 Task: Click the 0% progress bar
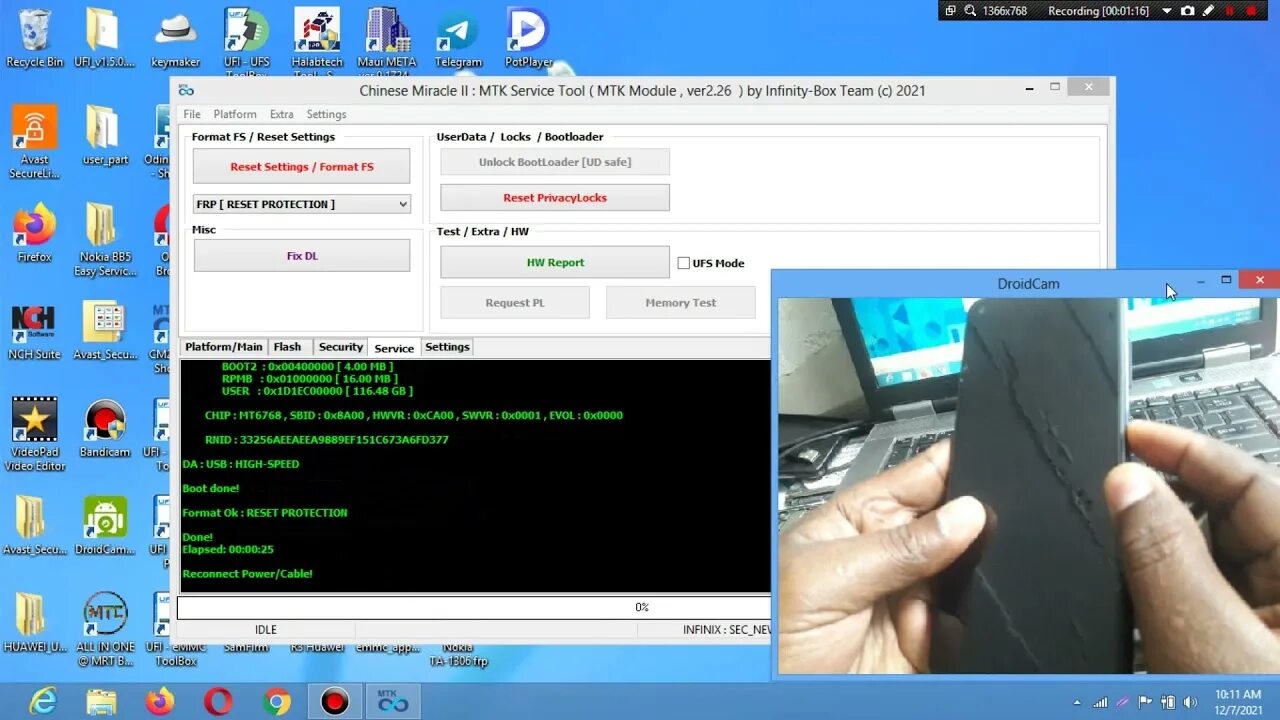[474, 607]
